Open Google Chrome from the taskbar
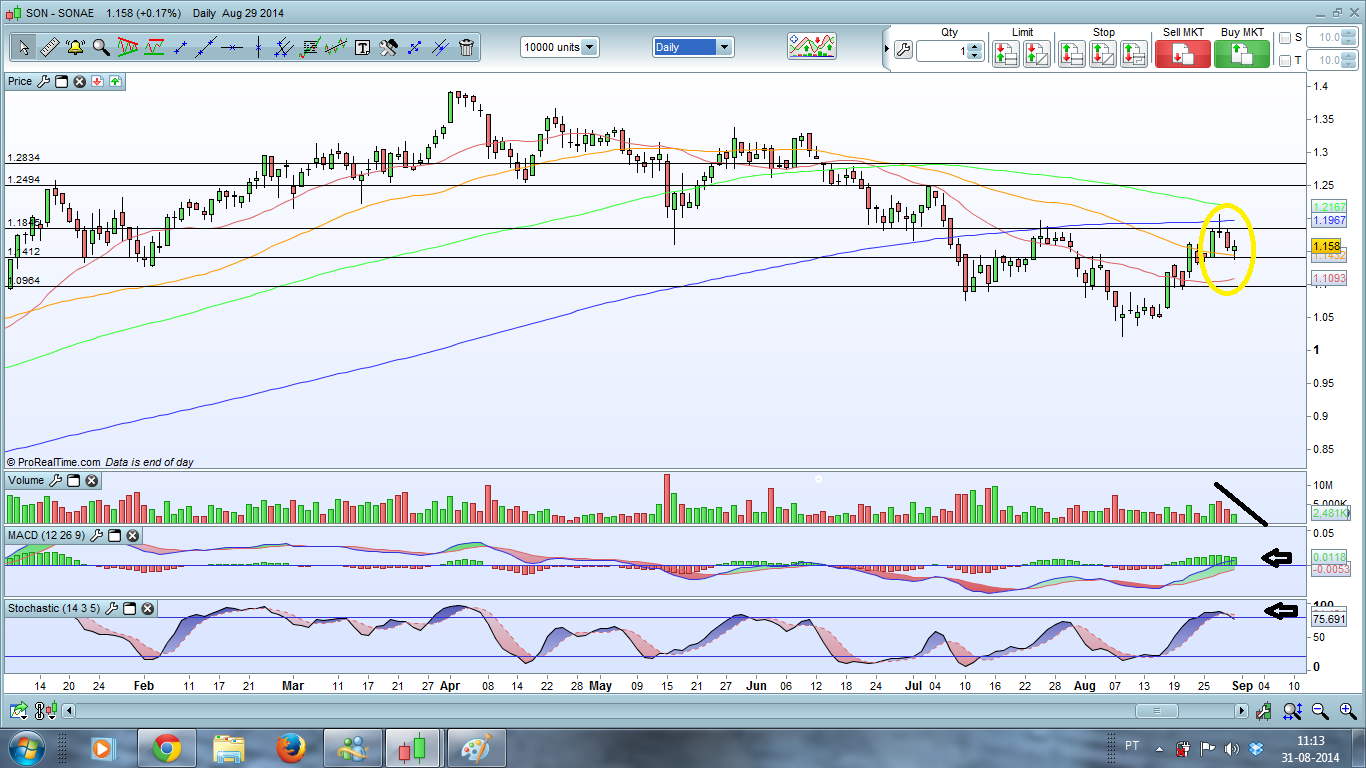 [x=166, y=748]
